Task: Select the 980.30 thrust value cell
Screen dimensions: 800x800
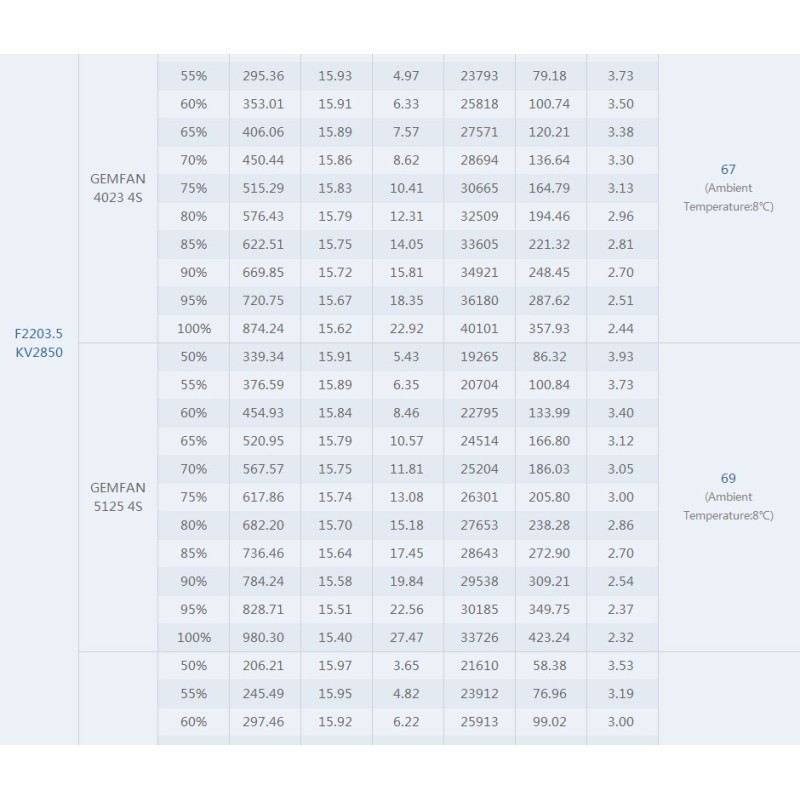Action: coord(263,637)
